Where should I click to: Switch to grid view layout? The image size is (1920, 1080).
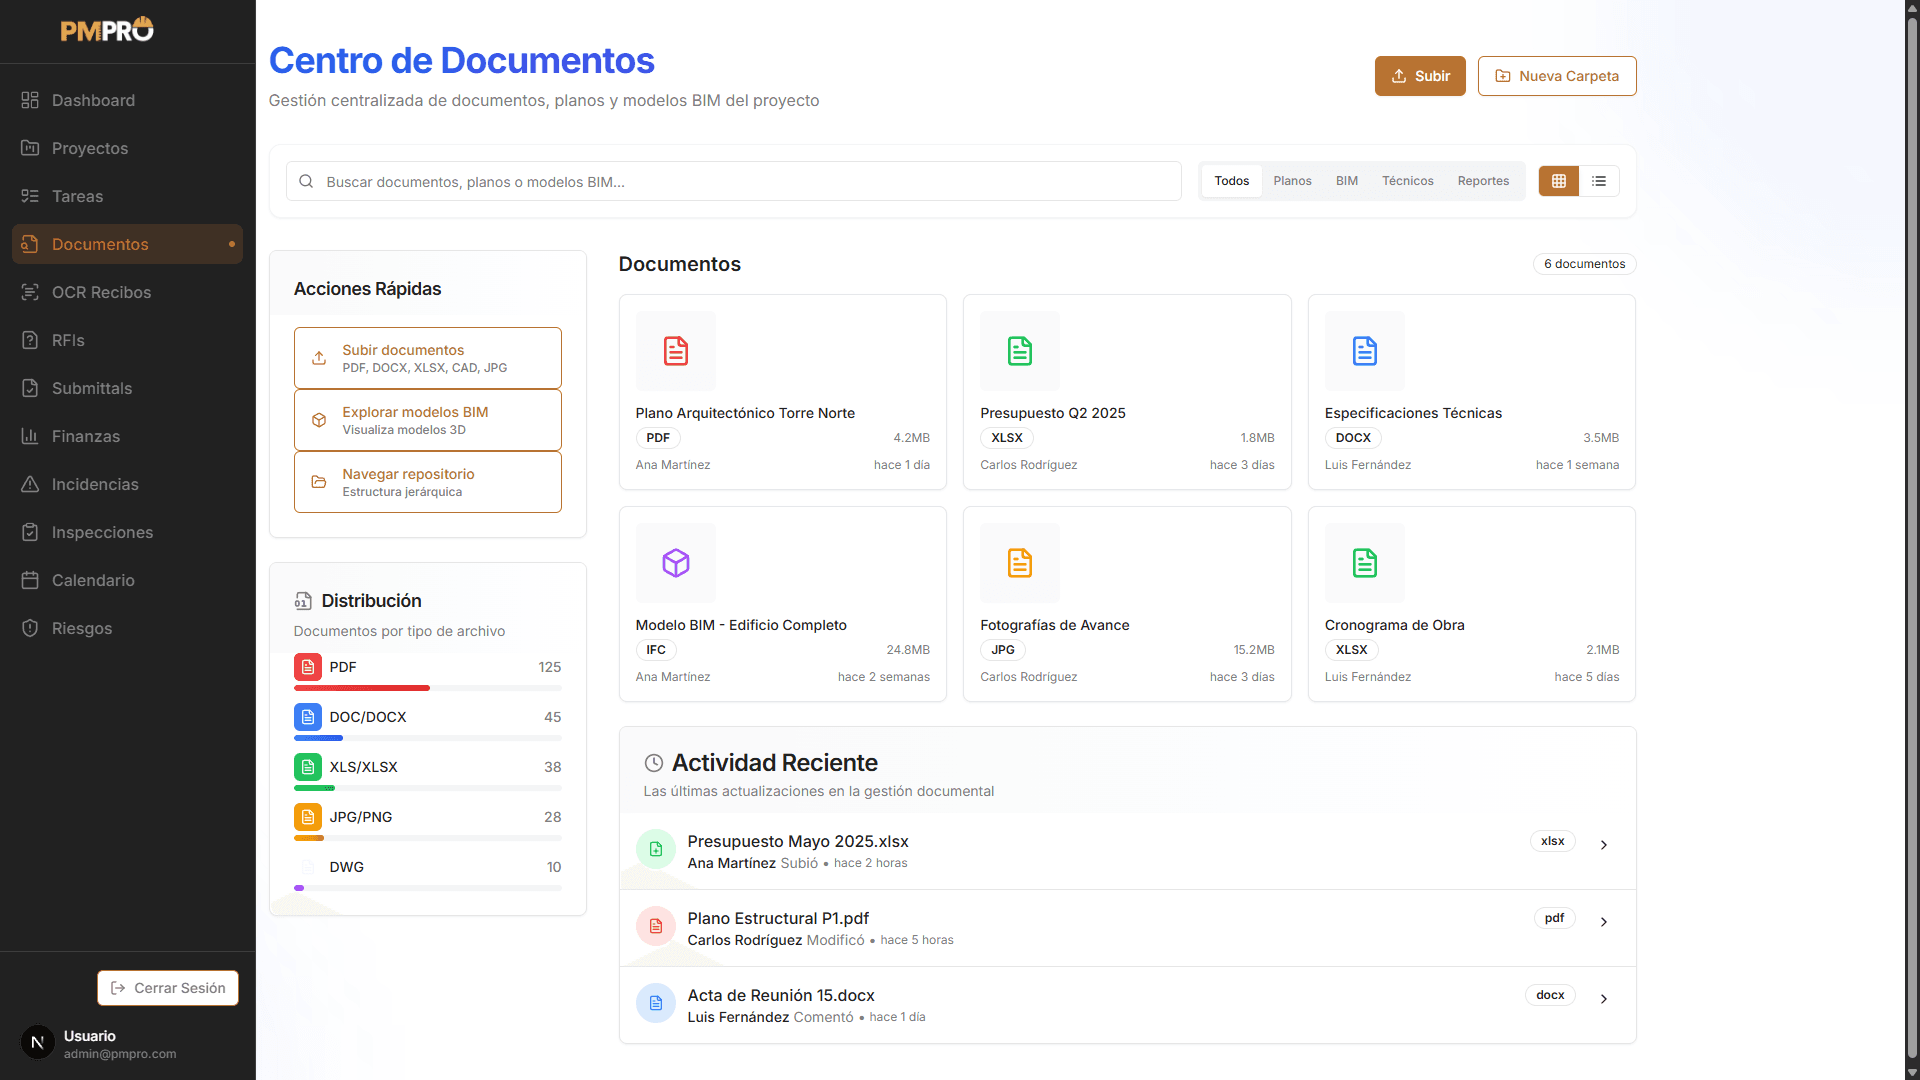point(1558,181)
